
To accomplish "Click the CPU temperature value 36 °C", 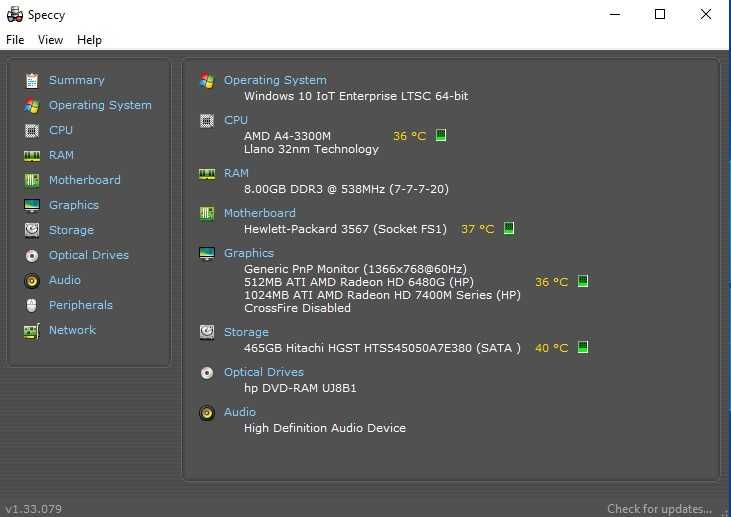I will tap(409, 136).
